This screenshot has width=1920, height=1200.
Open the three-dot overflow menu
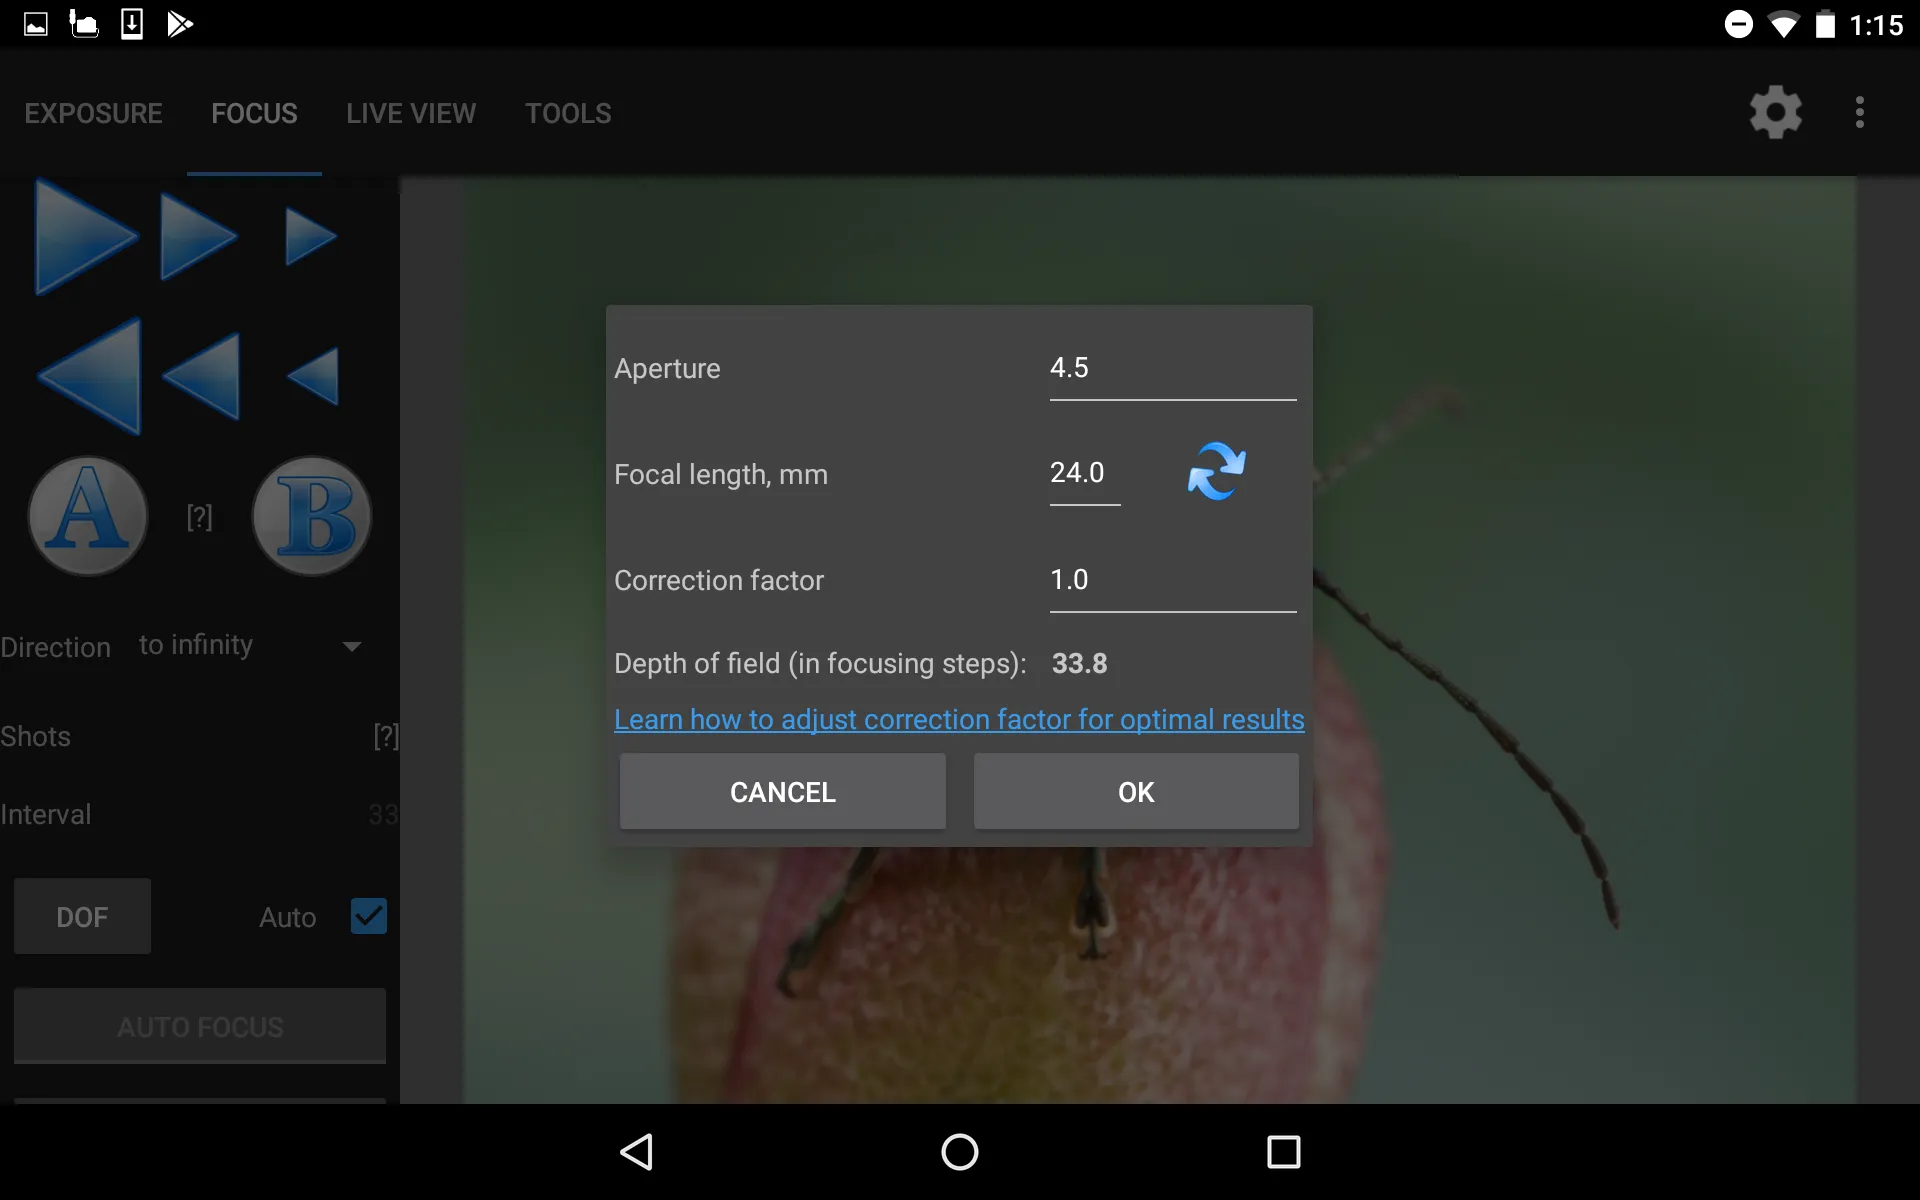(1862, 113)
